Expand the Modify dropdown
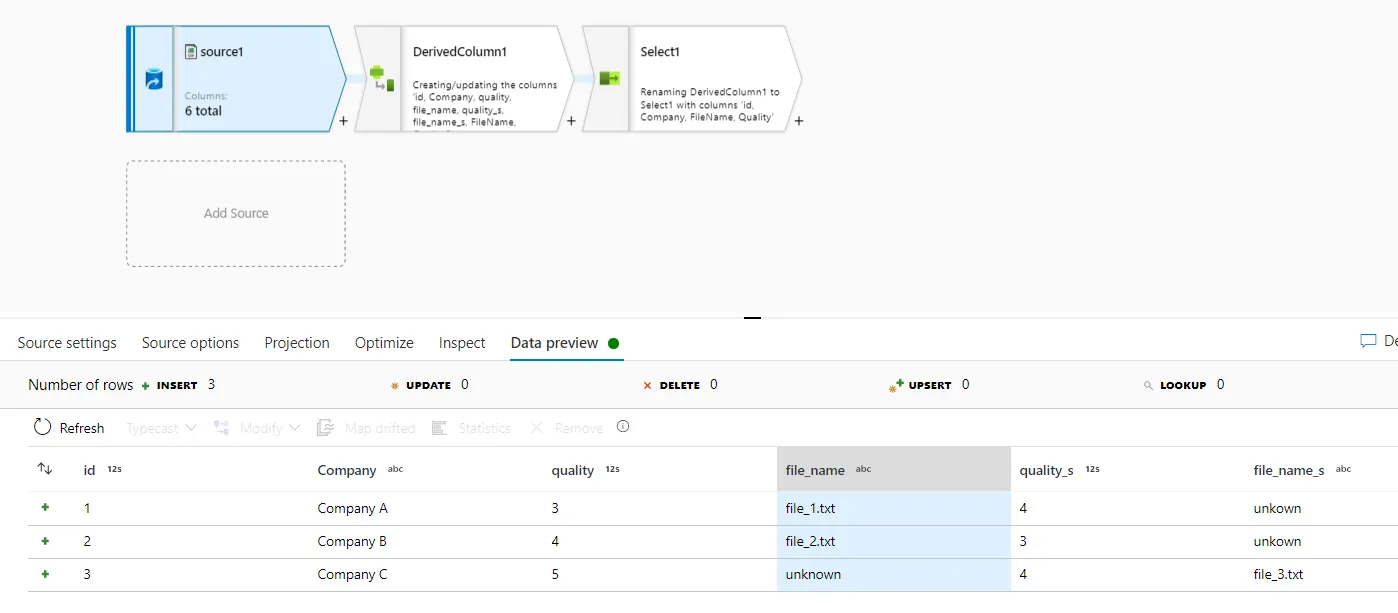 (x=257, y=428)
